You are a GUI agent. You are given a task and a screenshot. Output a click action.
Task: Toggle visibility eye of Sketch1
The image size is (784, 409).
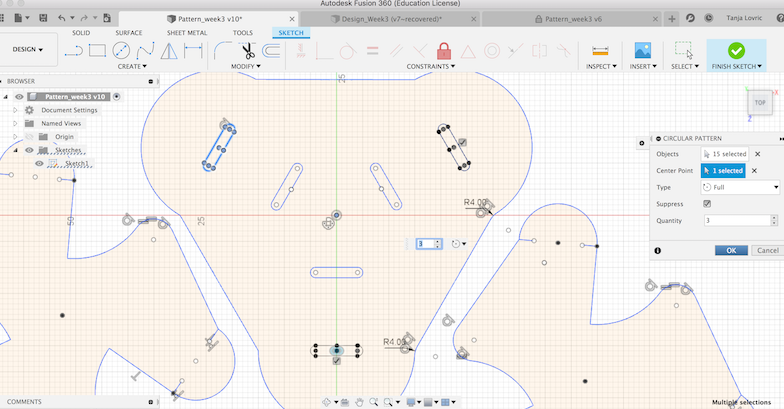(x=39, y=164)
